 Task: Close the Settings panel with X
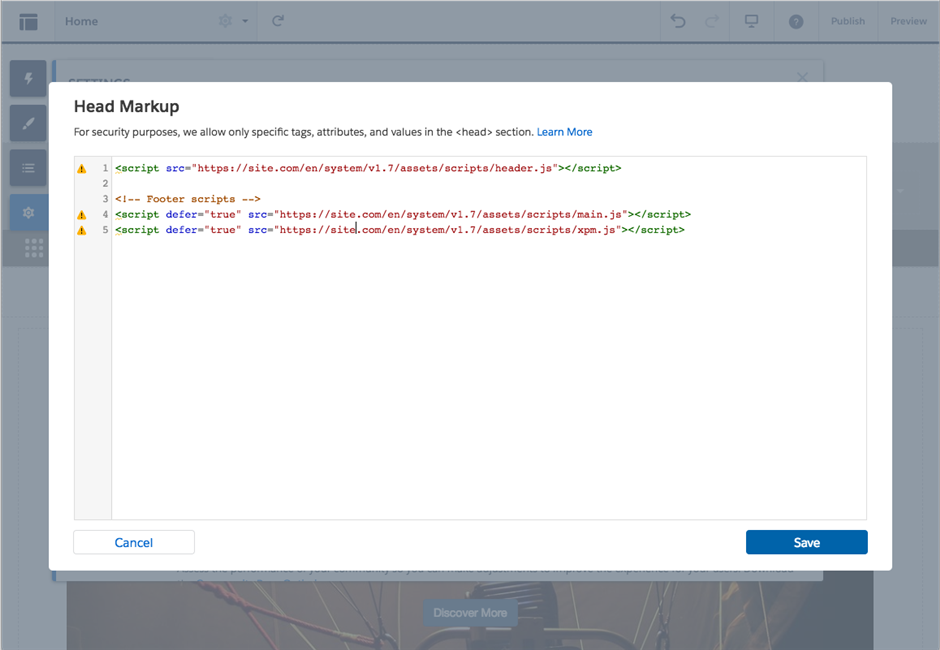[802, 77]
